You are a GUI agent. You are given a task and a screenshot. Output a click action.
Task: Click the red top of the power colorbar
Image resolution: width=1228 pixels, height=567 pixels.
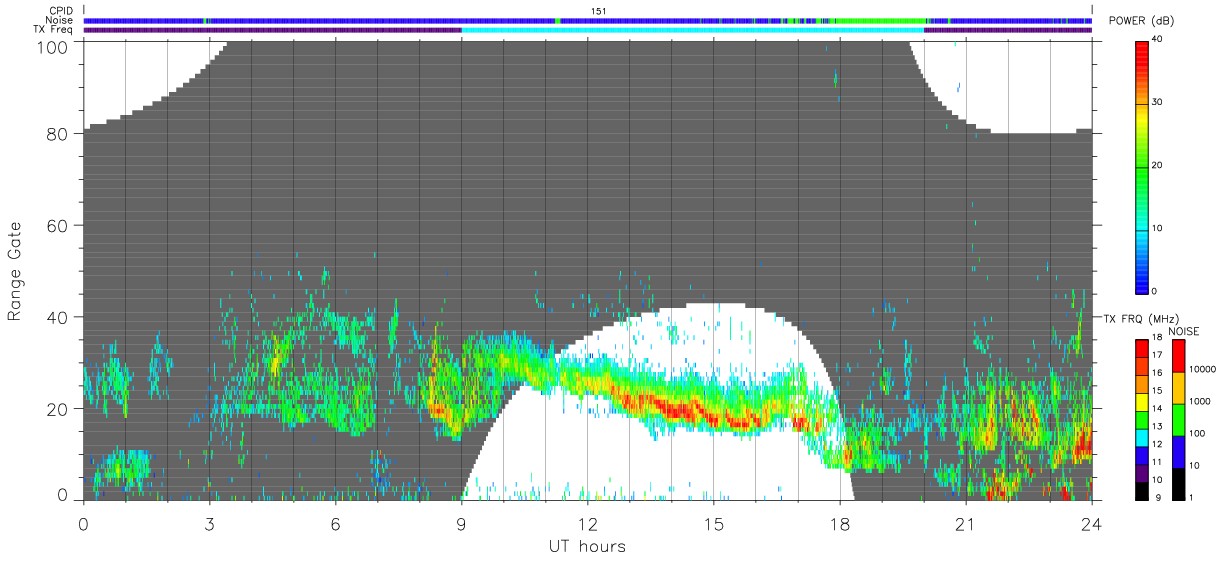1142,55
